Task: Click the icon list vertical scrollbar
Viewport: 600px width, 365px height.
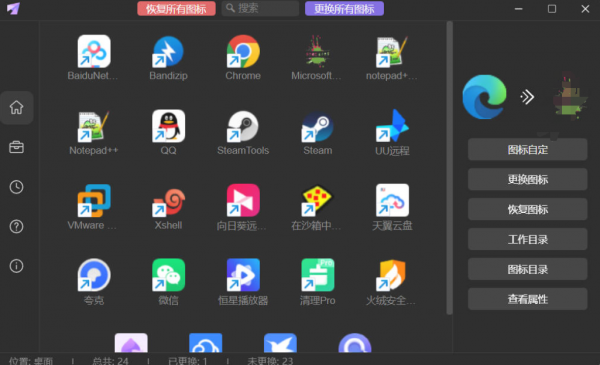Action: point(450,168)
